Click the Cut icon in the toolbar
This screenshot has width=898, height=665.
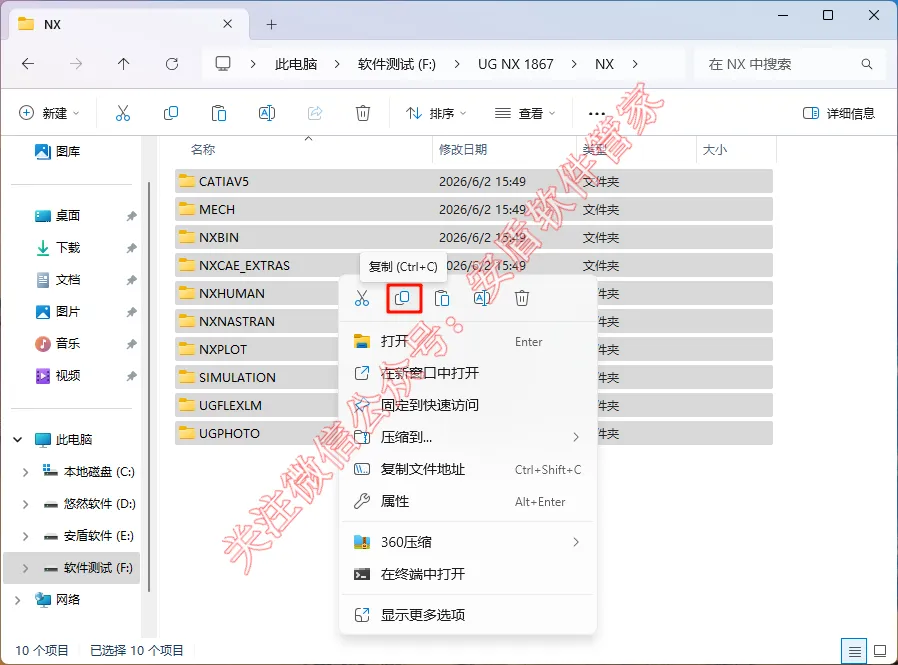click(123, 113)
